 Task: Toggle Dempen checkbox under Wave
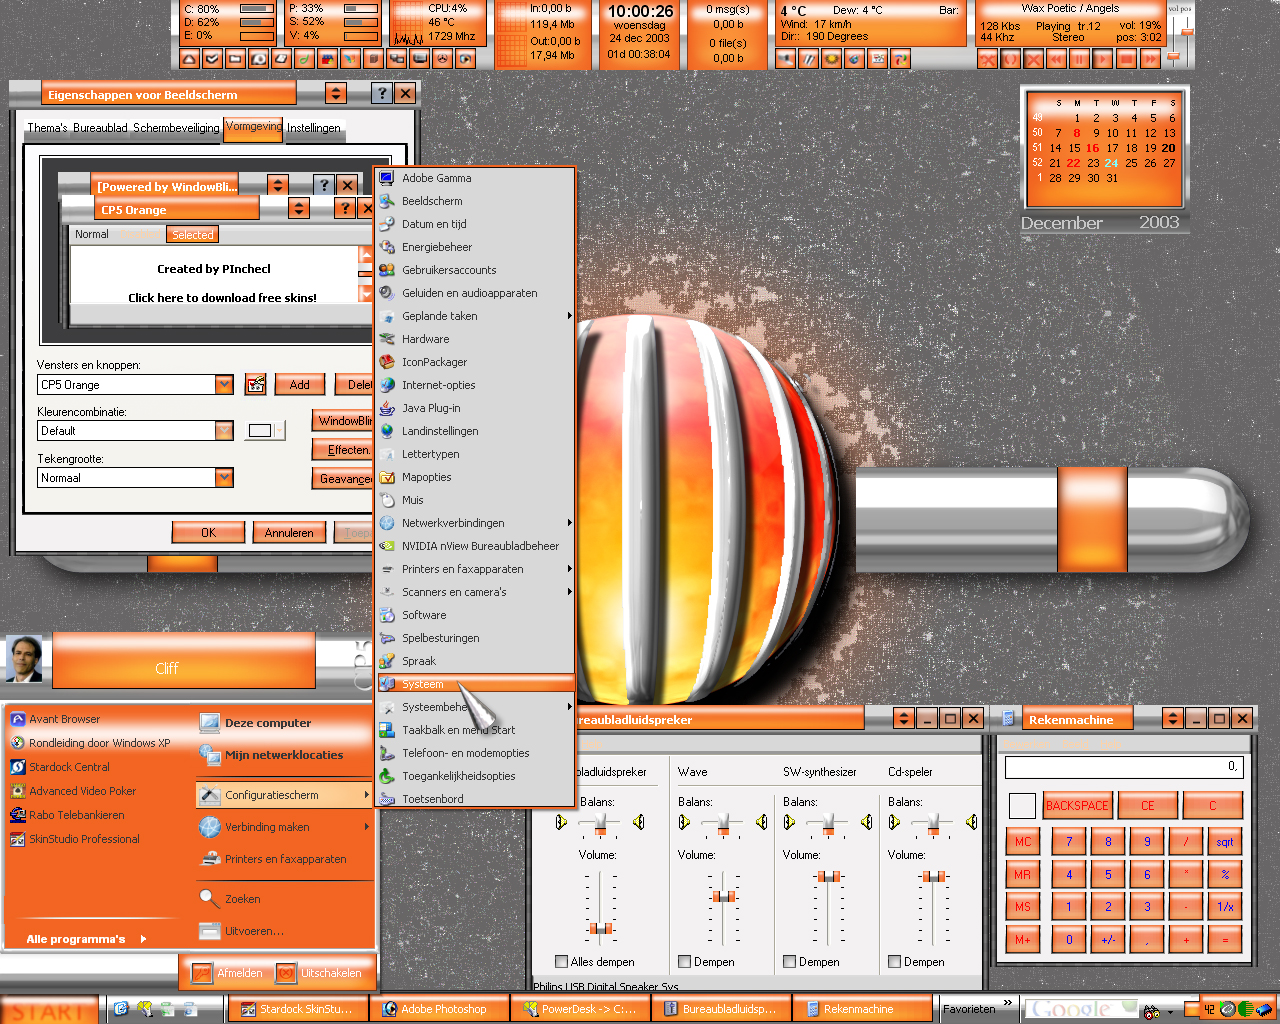684,962
